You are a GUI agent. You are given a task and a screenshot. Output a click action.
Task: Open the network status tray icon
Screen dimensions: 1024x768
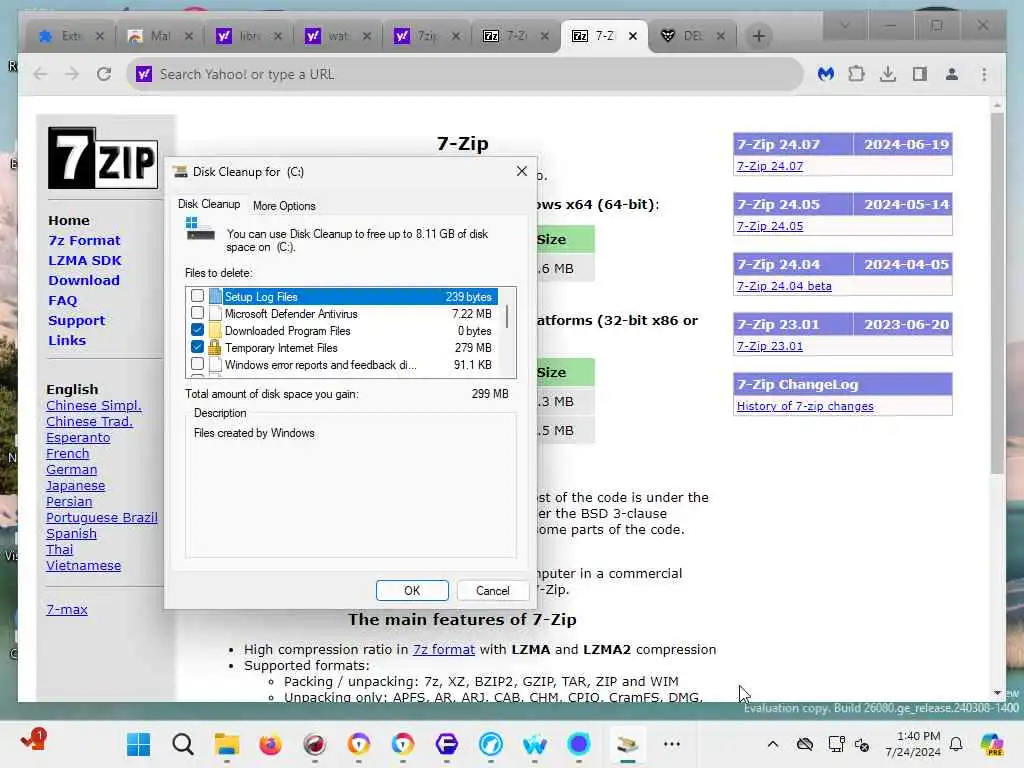pyautogui.click(x=836, y=744)
